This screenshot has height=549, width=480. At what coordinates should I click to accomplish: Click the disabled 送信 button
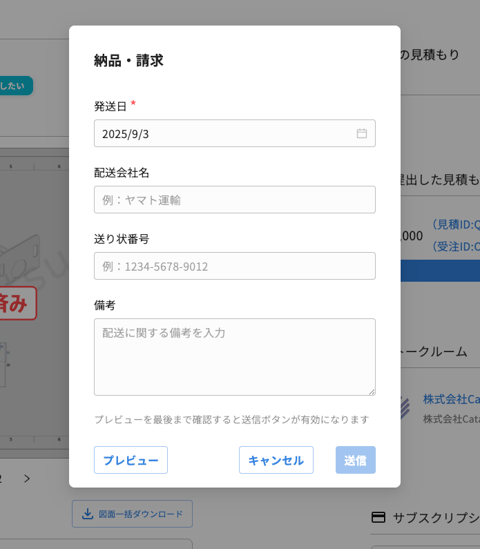tap(355, 460)
